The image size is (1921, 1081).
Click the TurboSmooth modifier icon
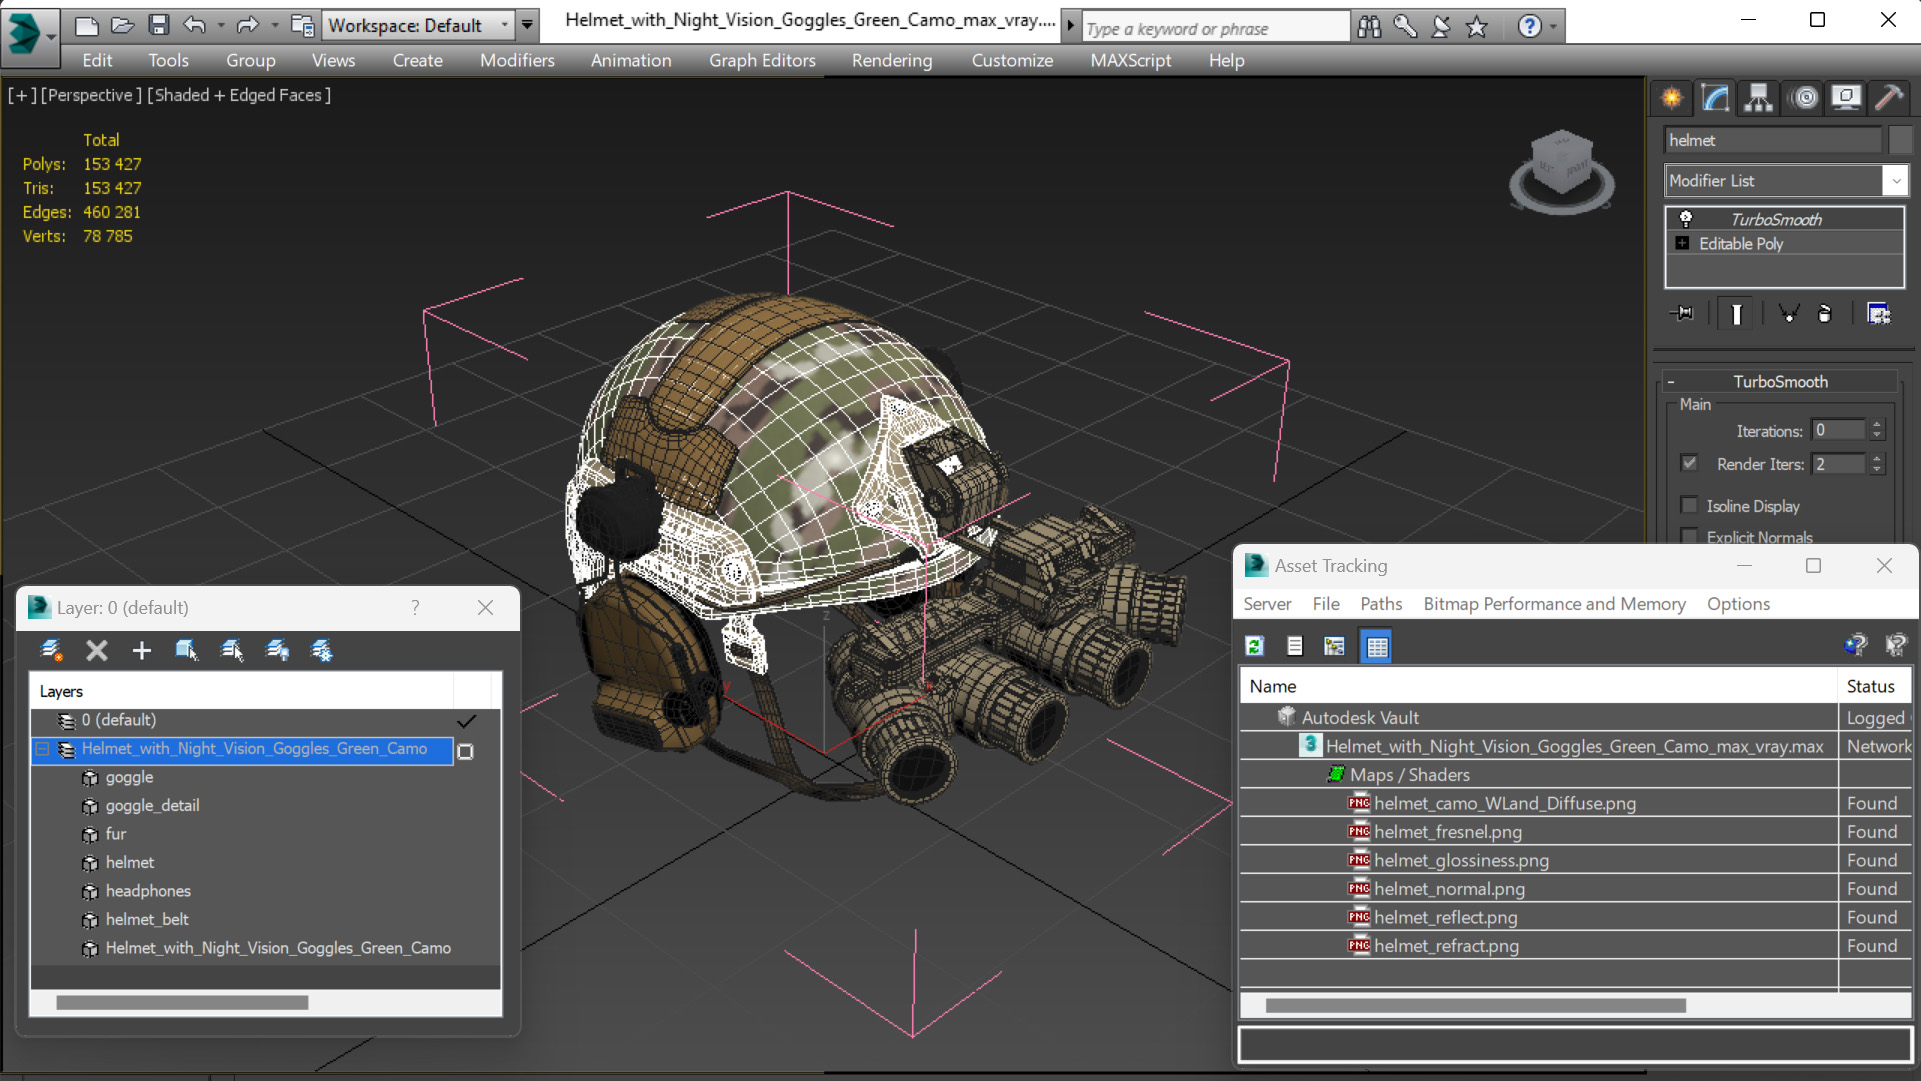[x=1684, y=218]
